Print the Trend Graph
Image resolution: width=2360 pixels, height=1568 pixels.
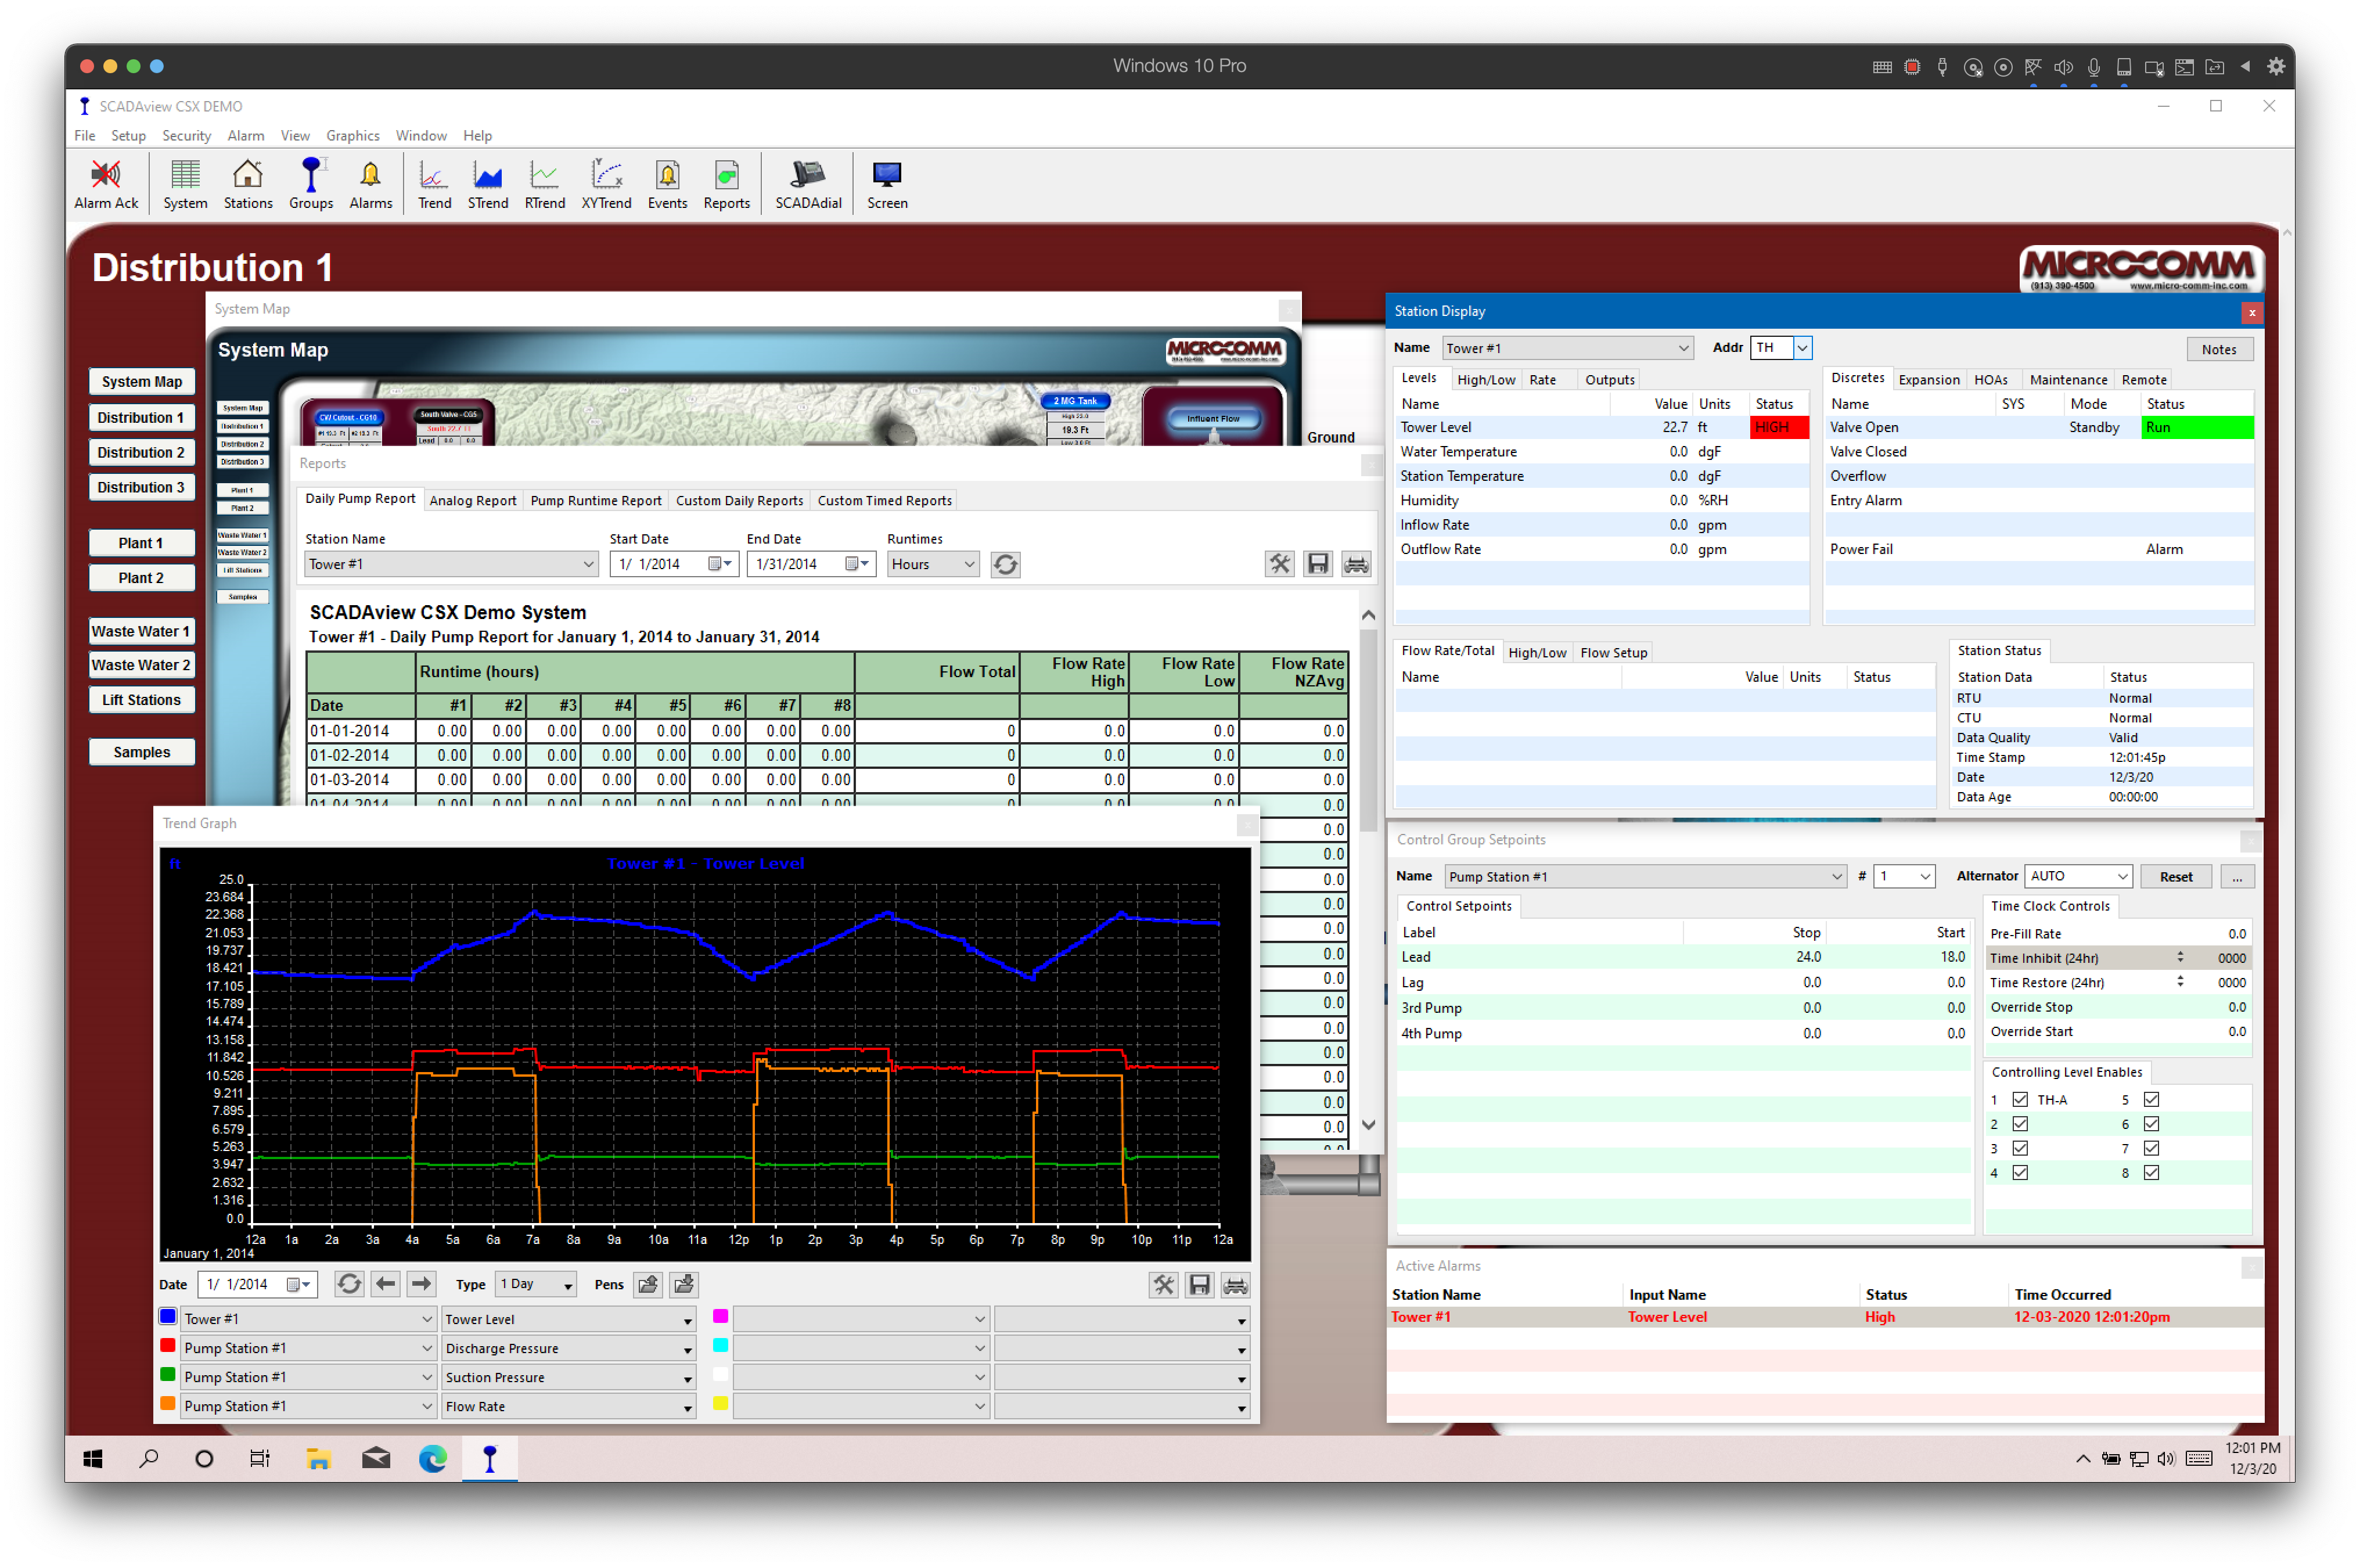click(1236, 1284)
